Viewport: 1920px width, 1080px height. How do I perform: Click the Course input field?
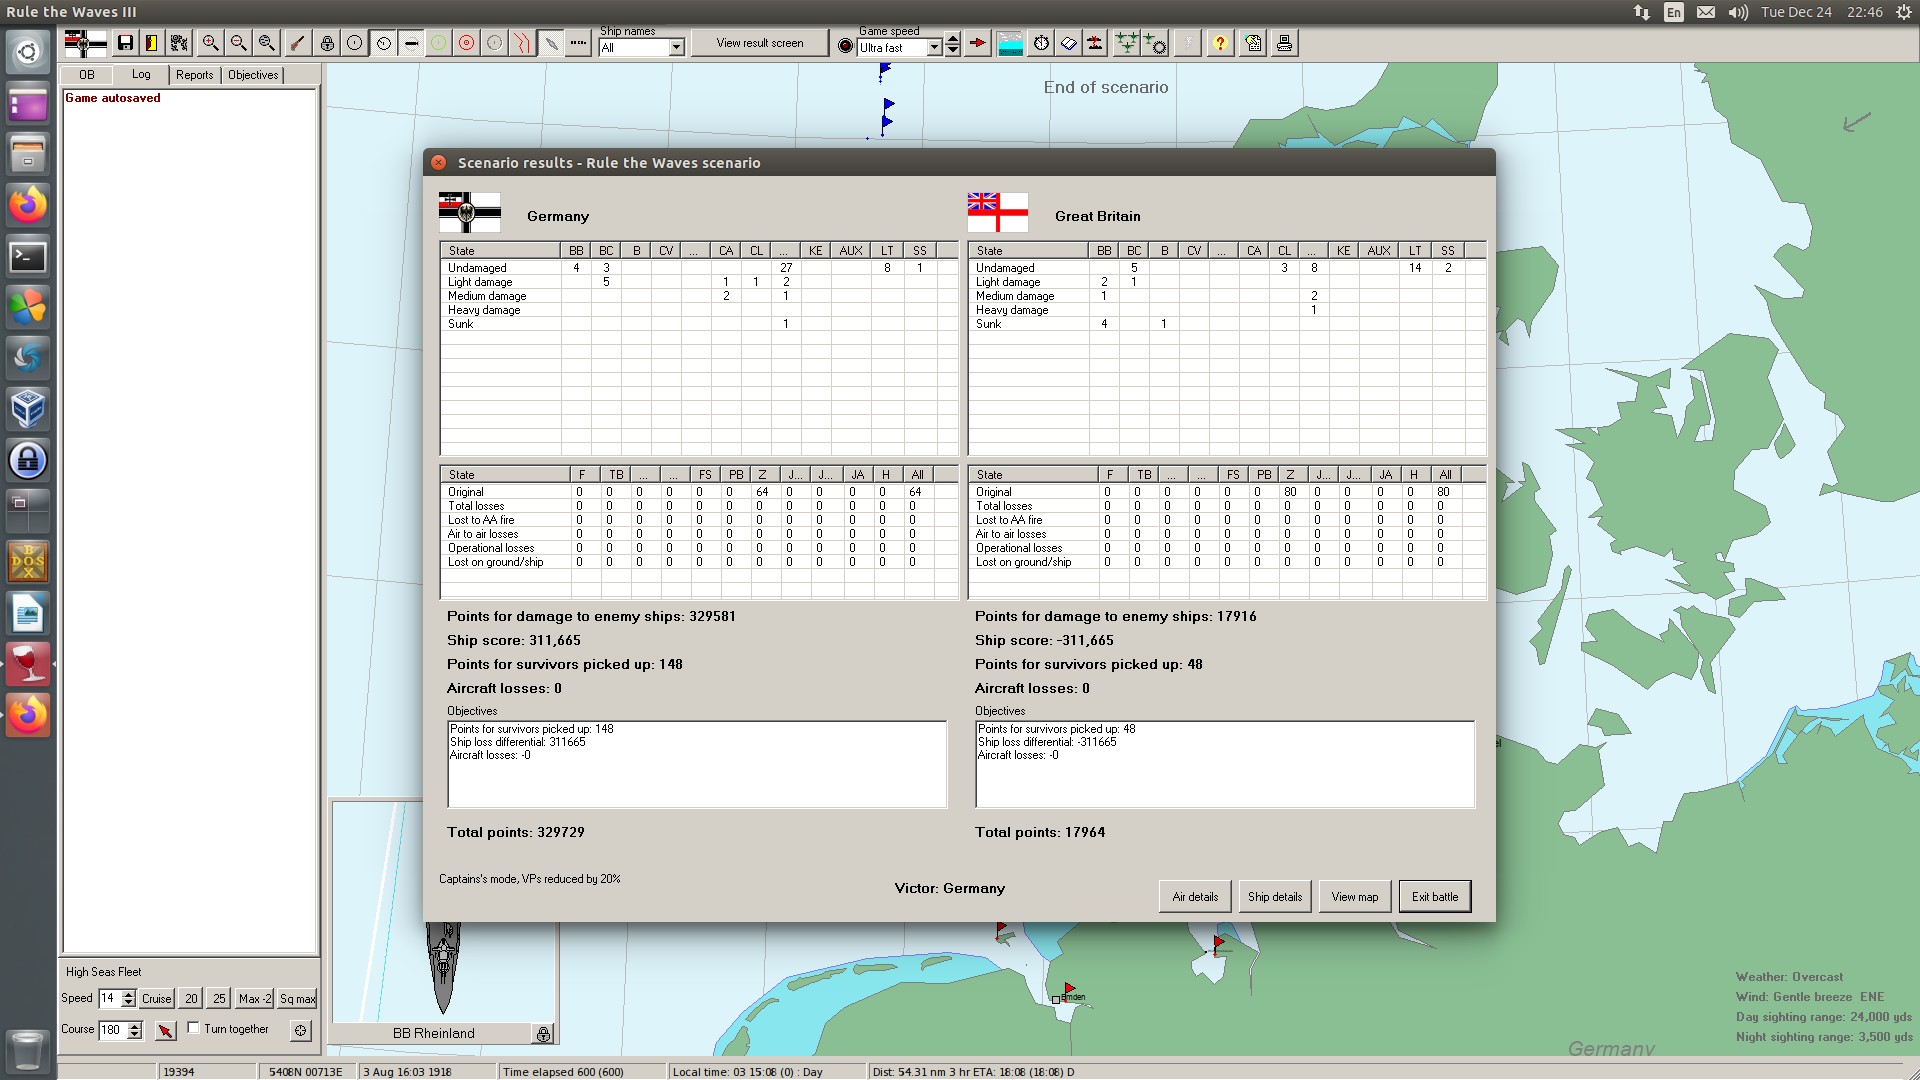tap(112, 1030)
